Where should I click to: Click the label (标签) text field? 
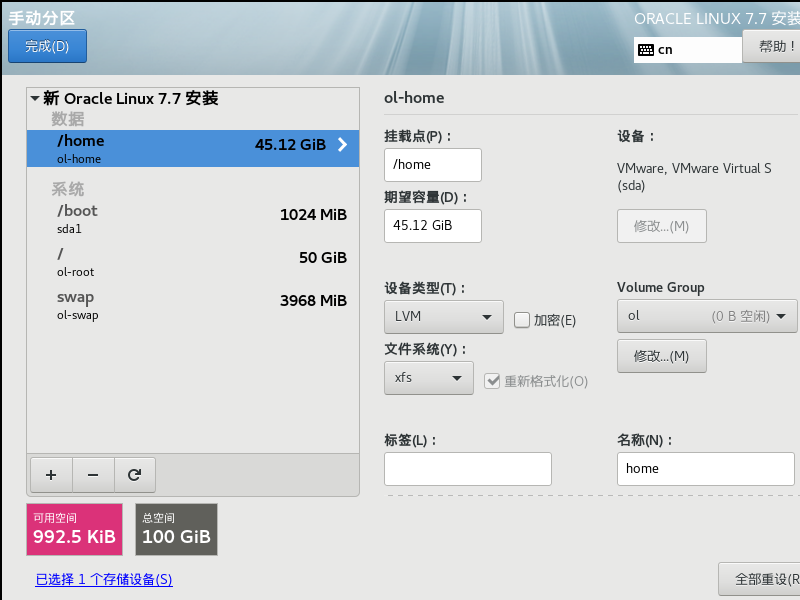click(467, 468)
